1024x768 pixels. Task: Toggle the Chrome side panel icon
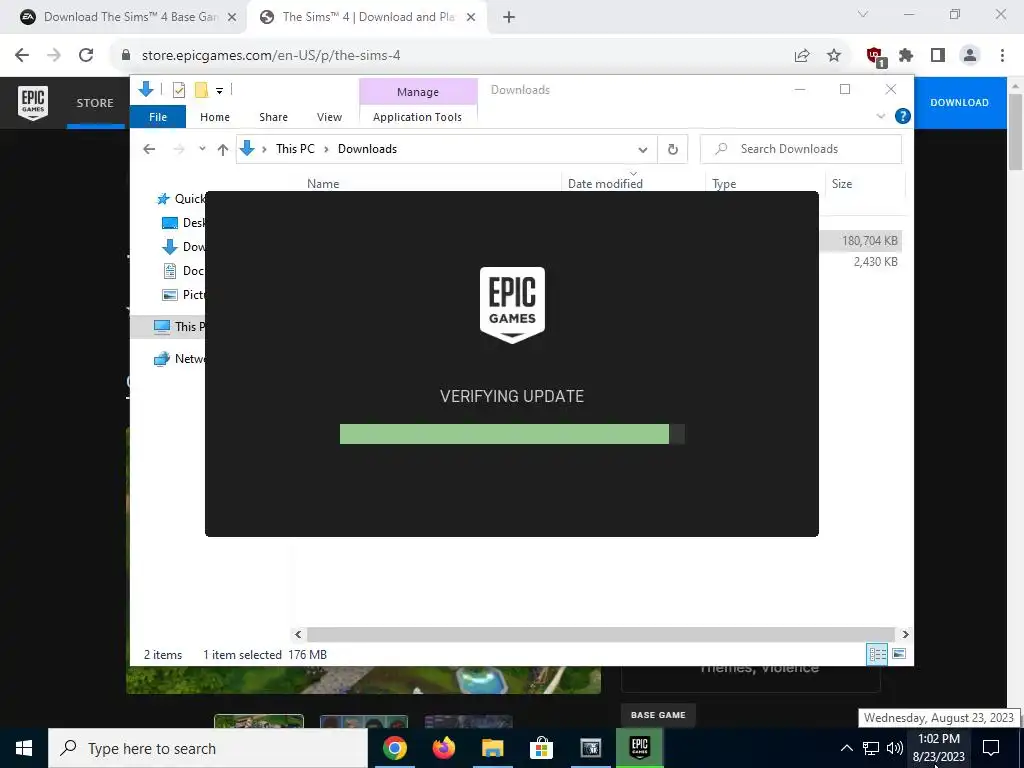[938, 56]
